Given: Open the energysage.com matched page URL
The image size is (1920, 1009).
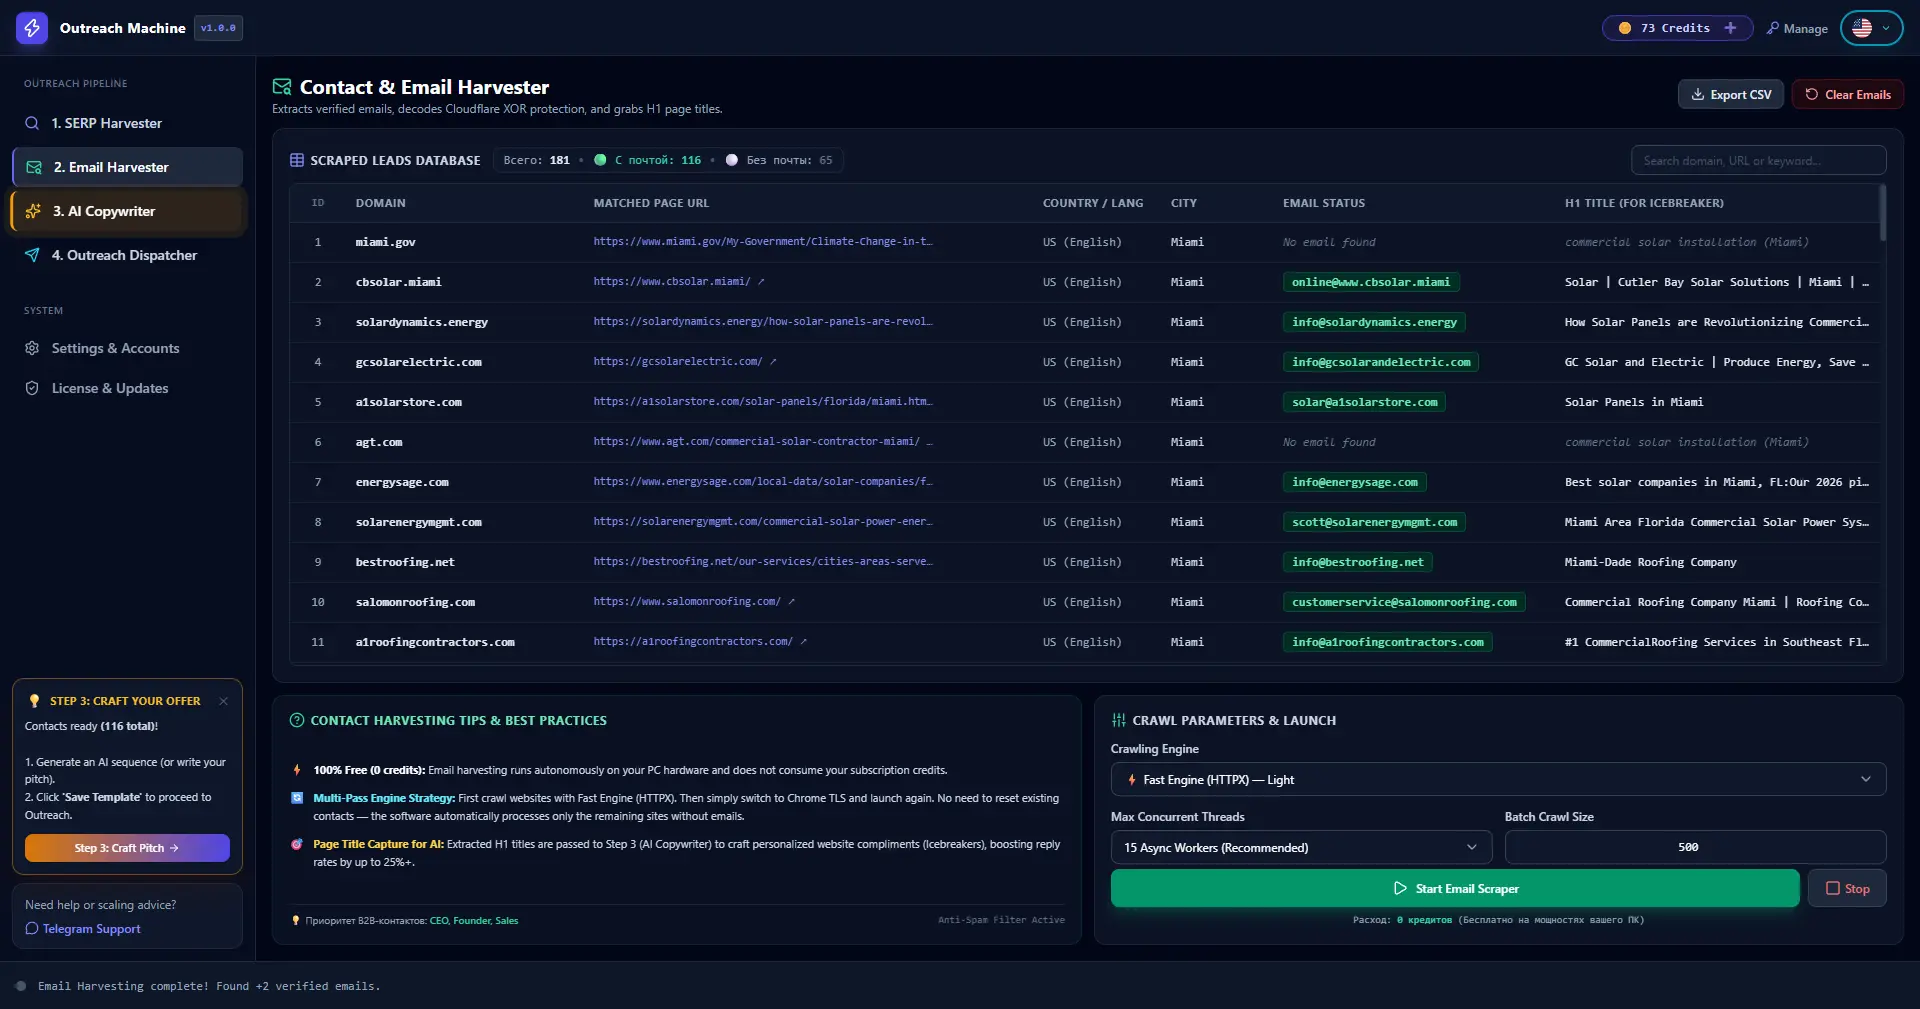Looking at the screenshot, I should [x=762, y=482].
